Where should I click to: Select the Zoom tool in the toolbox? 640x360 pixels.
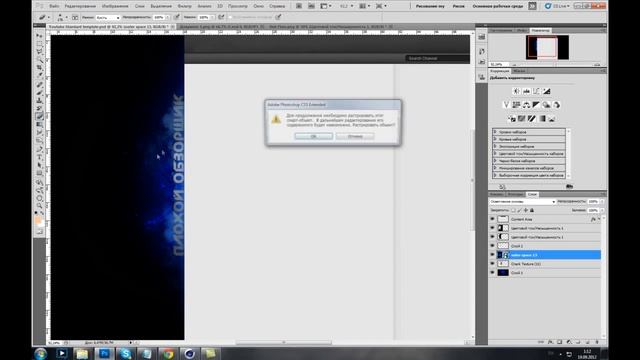[40, 205]
